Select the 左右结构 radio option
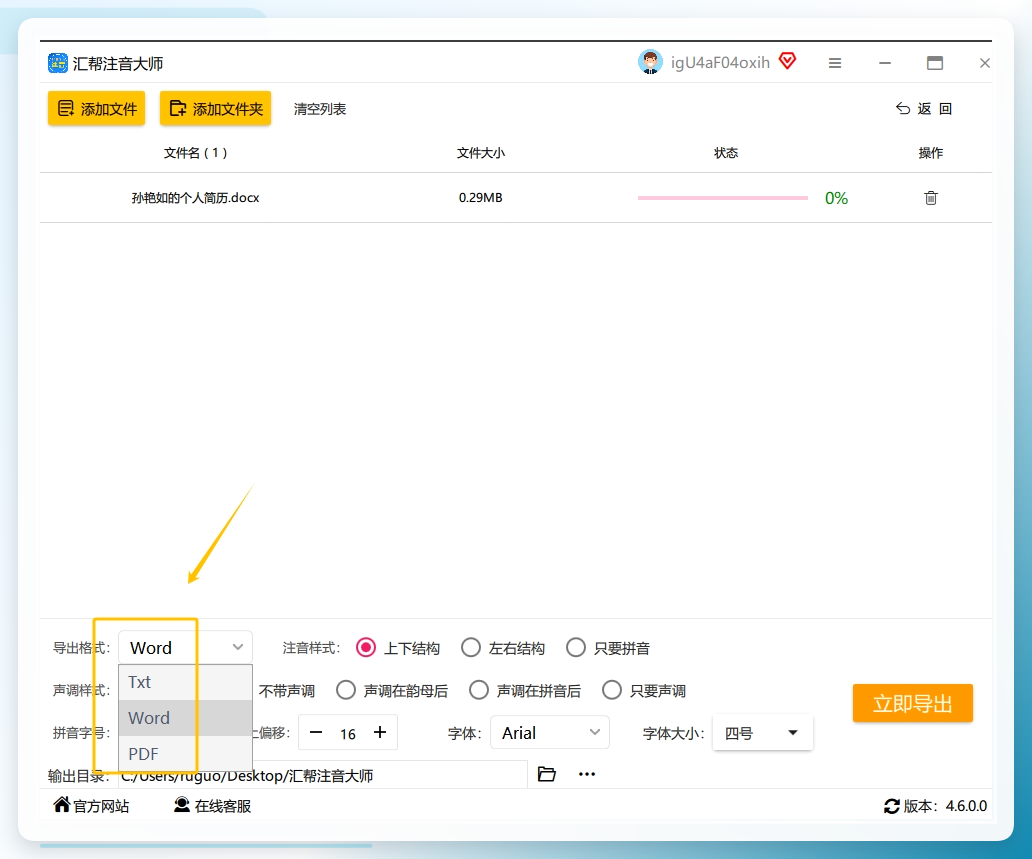 (503, 648)
